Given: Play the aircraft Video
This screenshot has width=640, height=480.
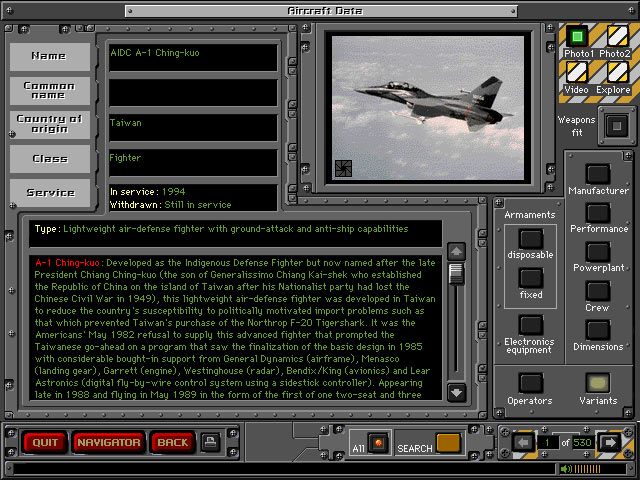Looking at the screenshot, I should point(577,72).
